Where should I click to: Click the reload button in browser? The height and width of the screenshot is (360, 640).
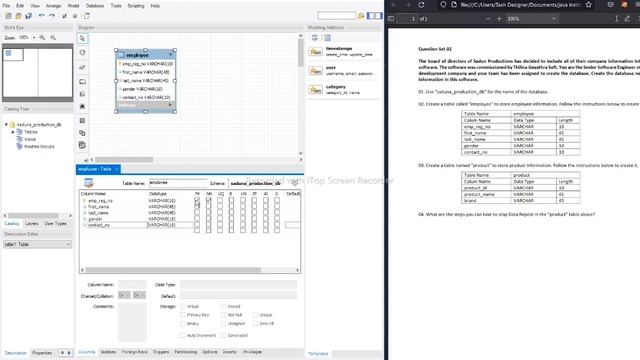(x=421, y=5)
